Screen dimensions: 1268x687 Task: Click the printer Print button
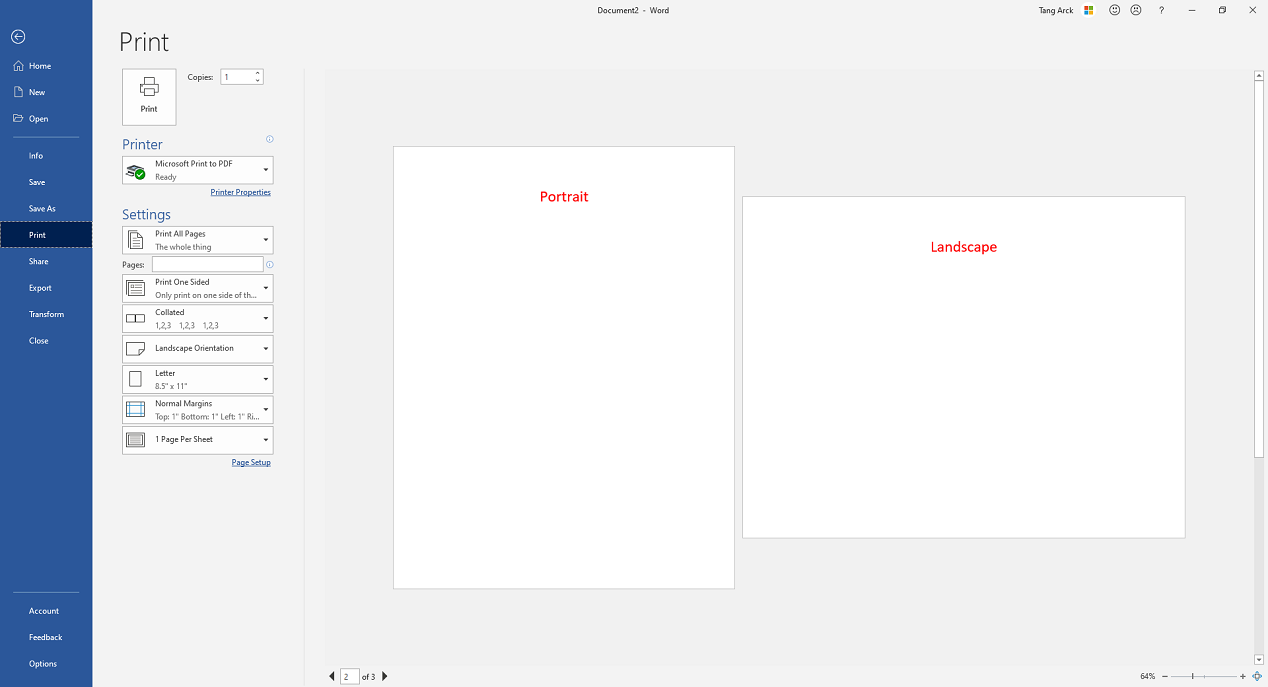(x=149, y=97)
